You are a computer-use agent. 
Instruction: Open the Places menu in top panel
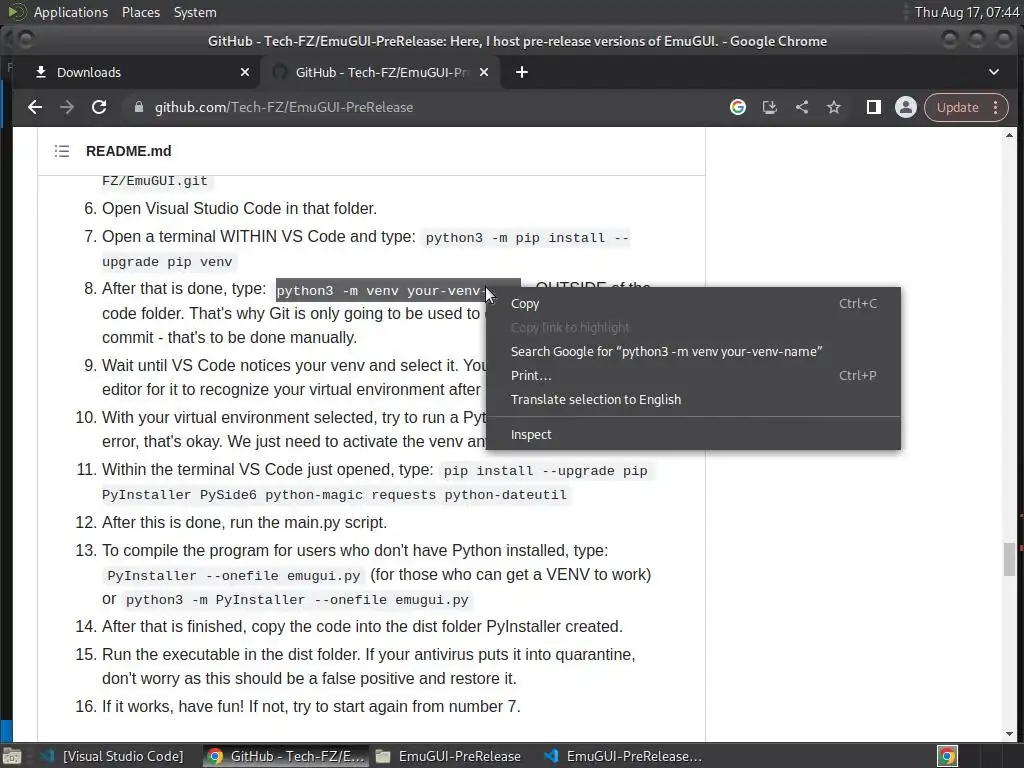140,12
